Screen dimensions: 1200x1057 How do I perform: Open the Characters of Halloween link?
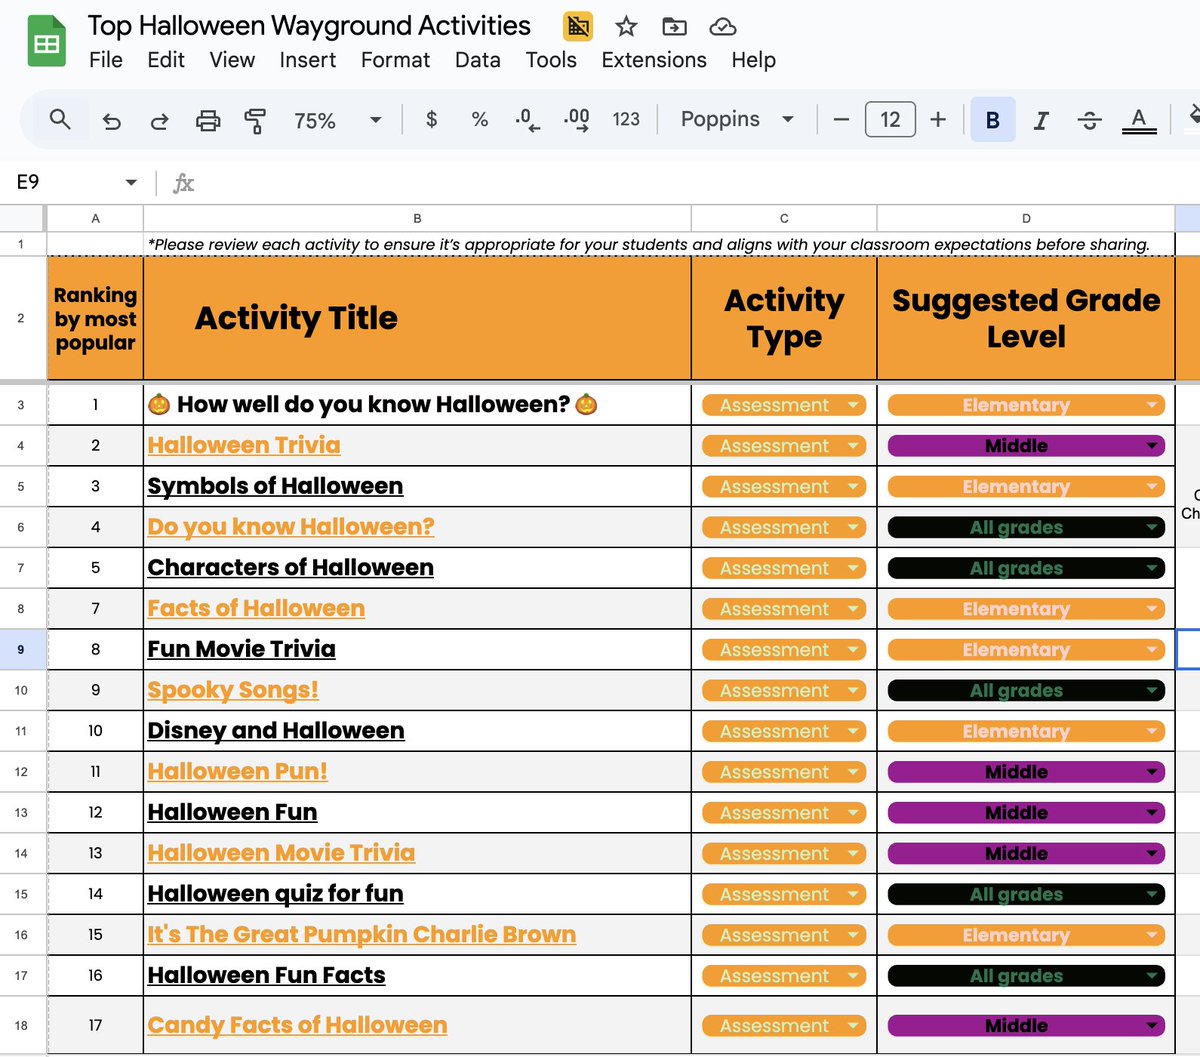[291, 568]
